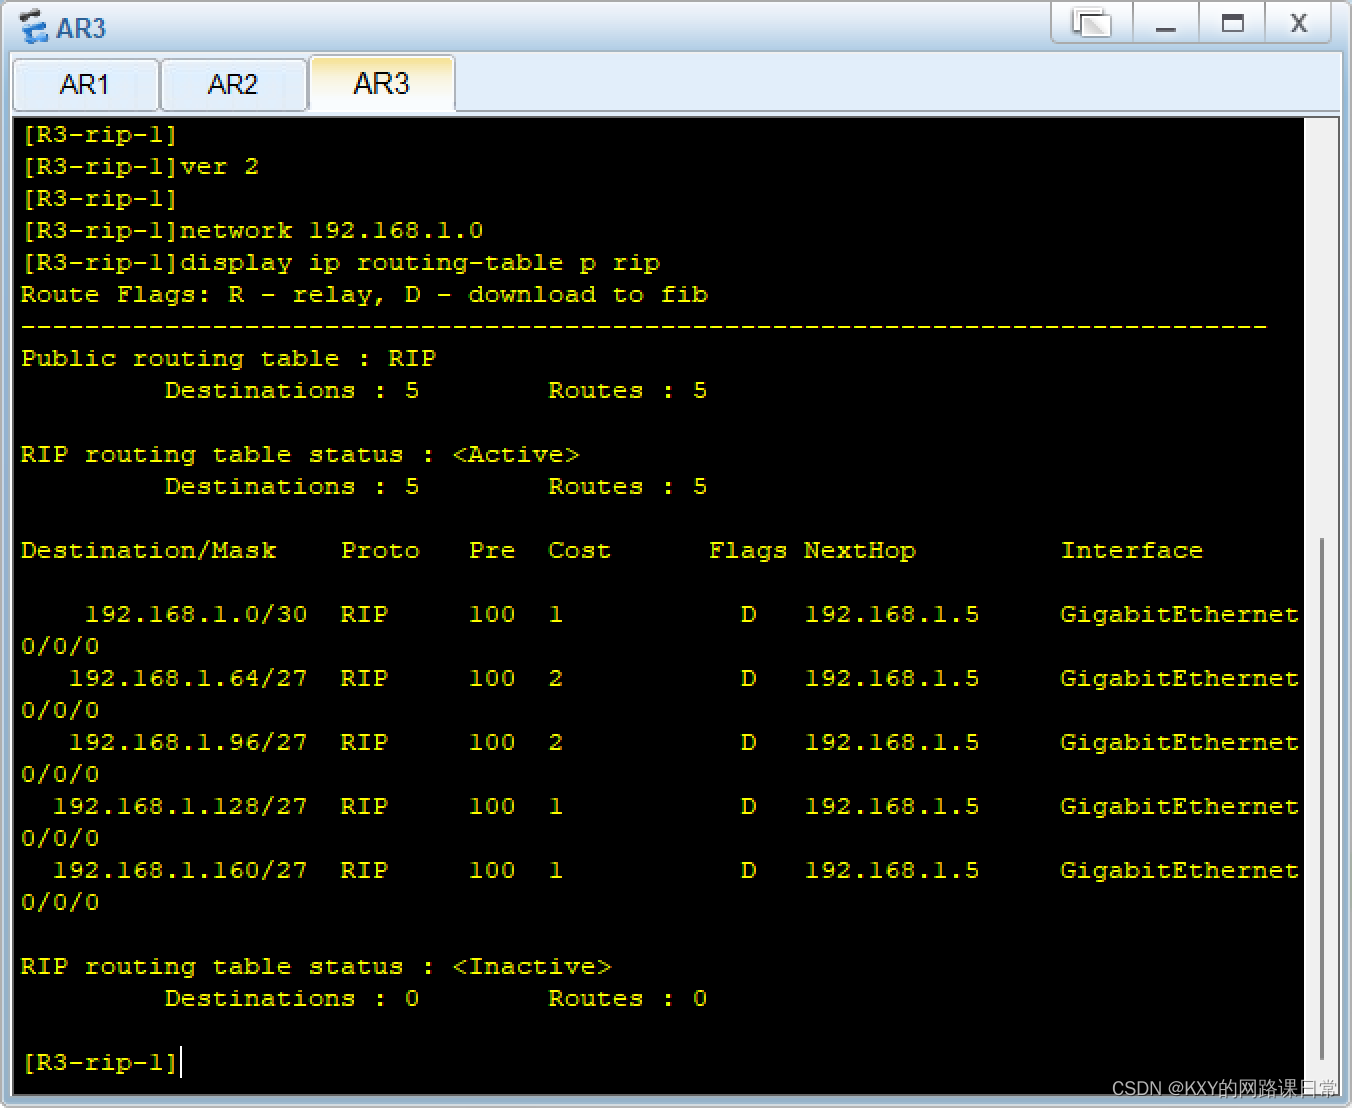Activate the AR3 console tab
Image resolution: width=1352 pixels, height=1108 pixels.
381,84
